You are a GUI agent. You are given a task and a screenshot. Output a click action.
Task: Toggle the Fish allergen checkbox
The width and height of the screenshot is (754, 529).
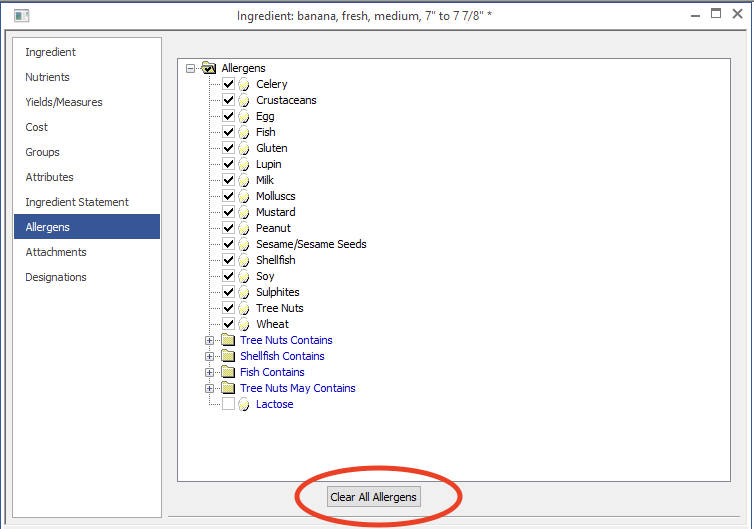click(228, 132)
